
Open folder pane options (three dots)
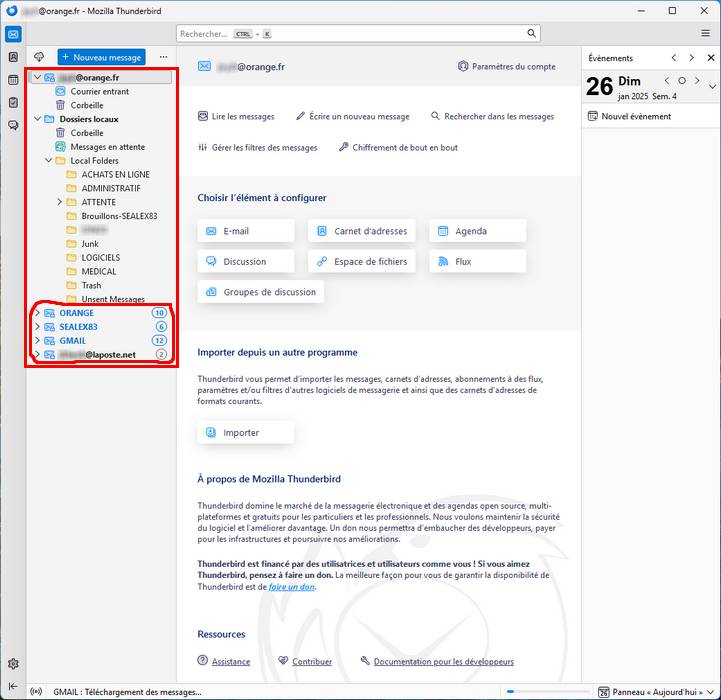163,57
